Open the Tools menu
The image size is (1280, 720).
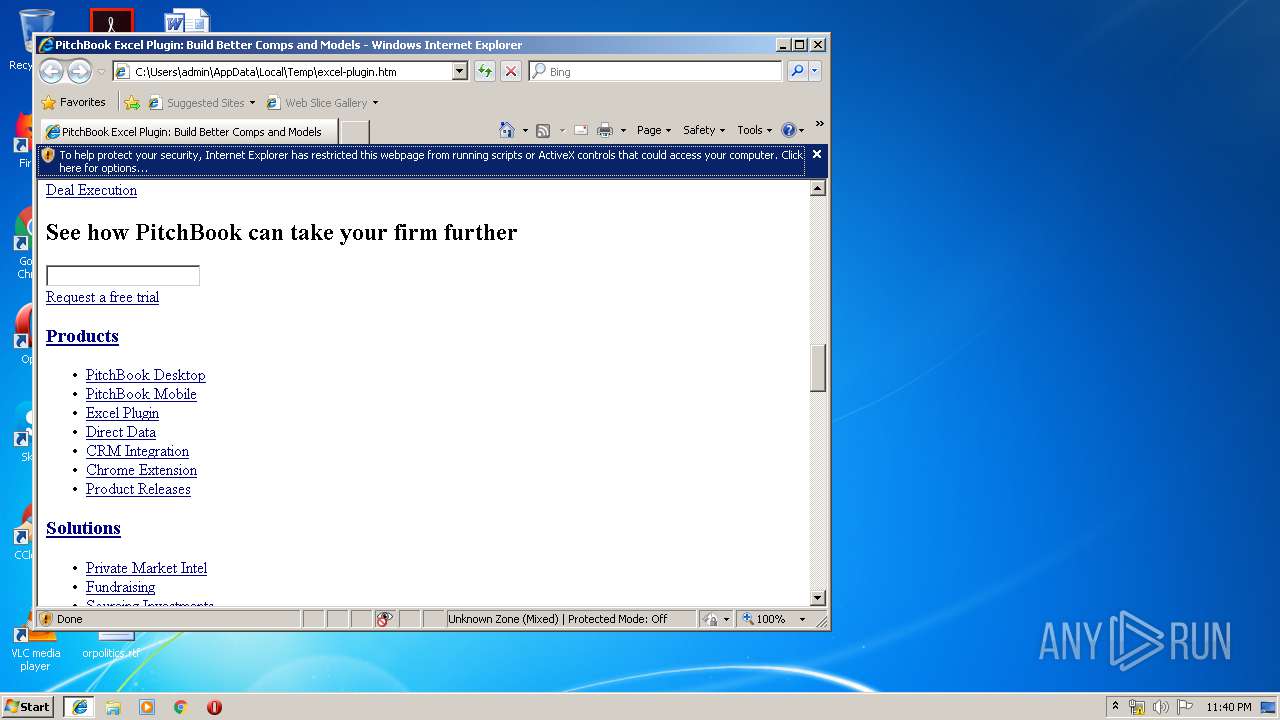pos(755,130)
